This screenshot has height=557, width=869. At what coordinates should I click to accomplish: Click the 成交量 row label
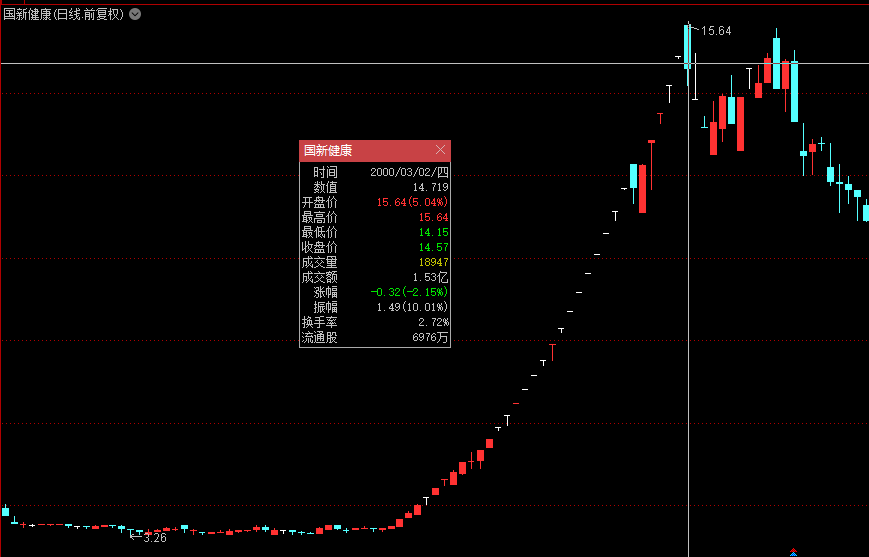(x=319, y=262)
